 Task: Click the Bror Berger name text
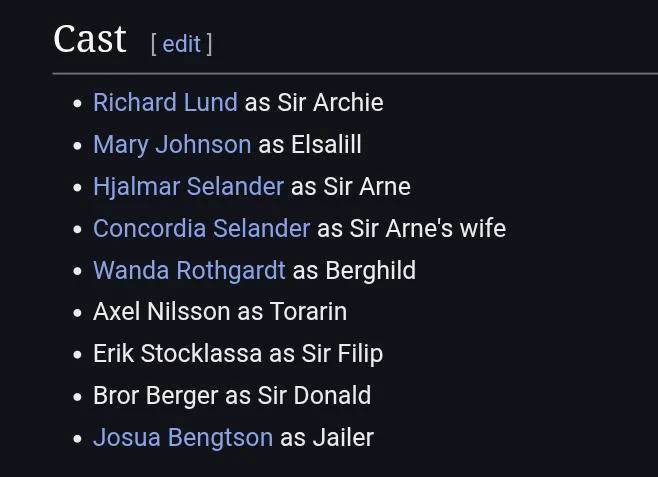[x=156, y=396]
